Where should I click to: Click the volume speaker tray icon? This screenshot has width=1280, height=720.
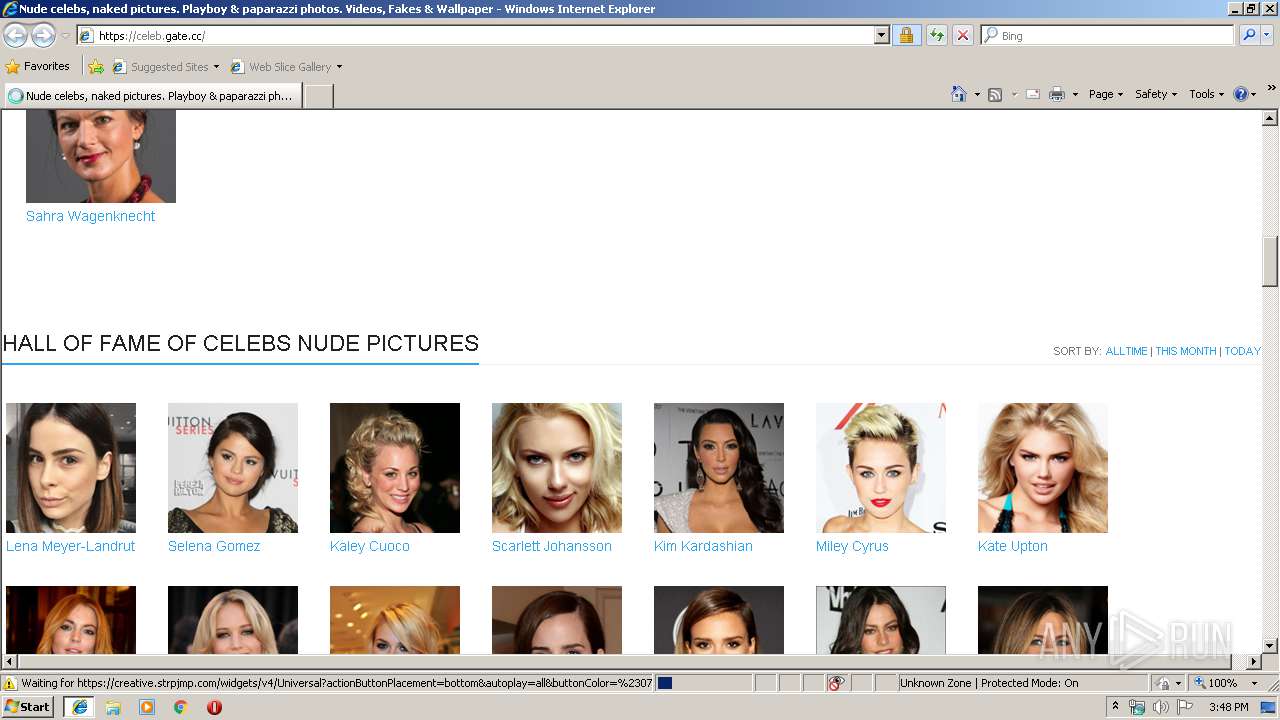[1160, 707]
